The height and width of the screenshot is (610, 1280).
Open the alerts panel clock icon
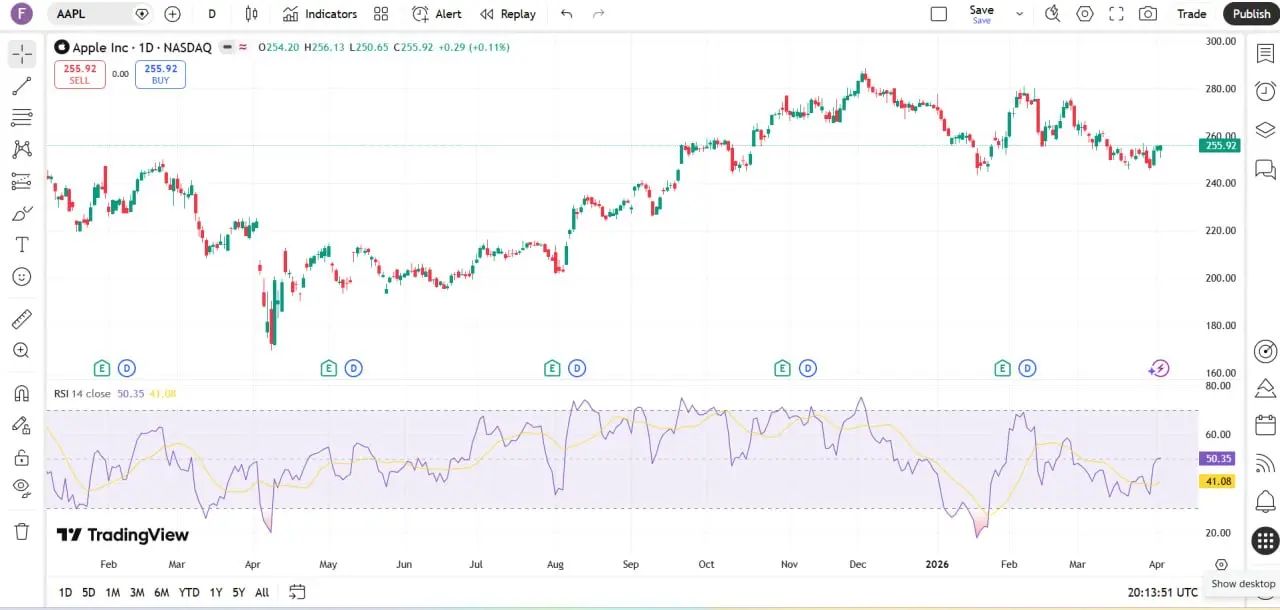point(1265,90)
